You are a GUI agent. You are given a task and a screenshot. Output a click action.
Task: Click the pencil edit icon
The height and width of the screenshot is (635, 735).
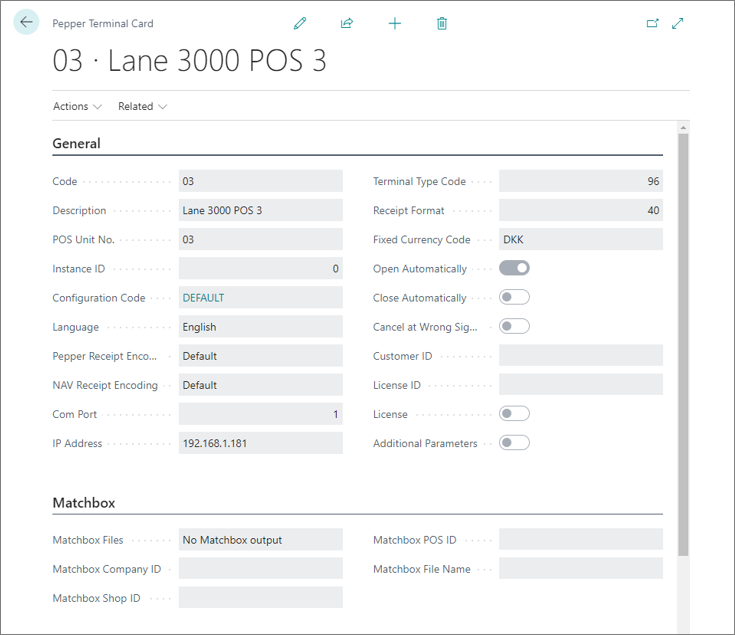coord(300,23)
